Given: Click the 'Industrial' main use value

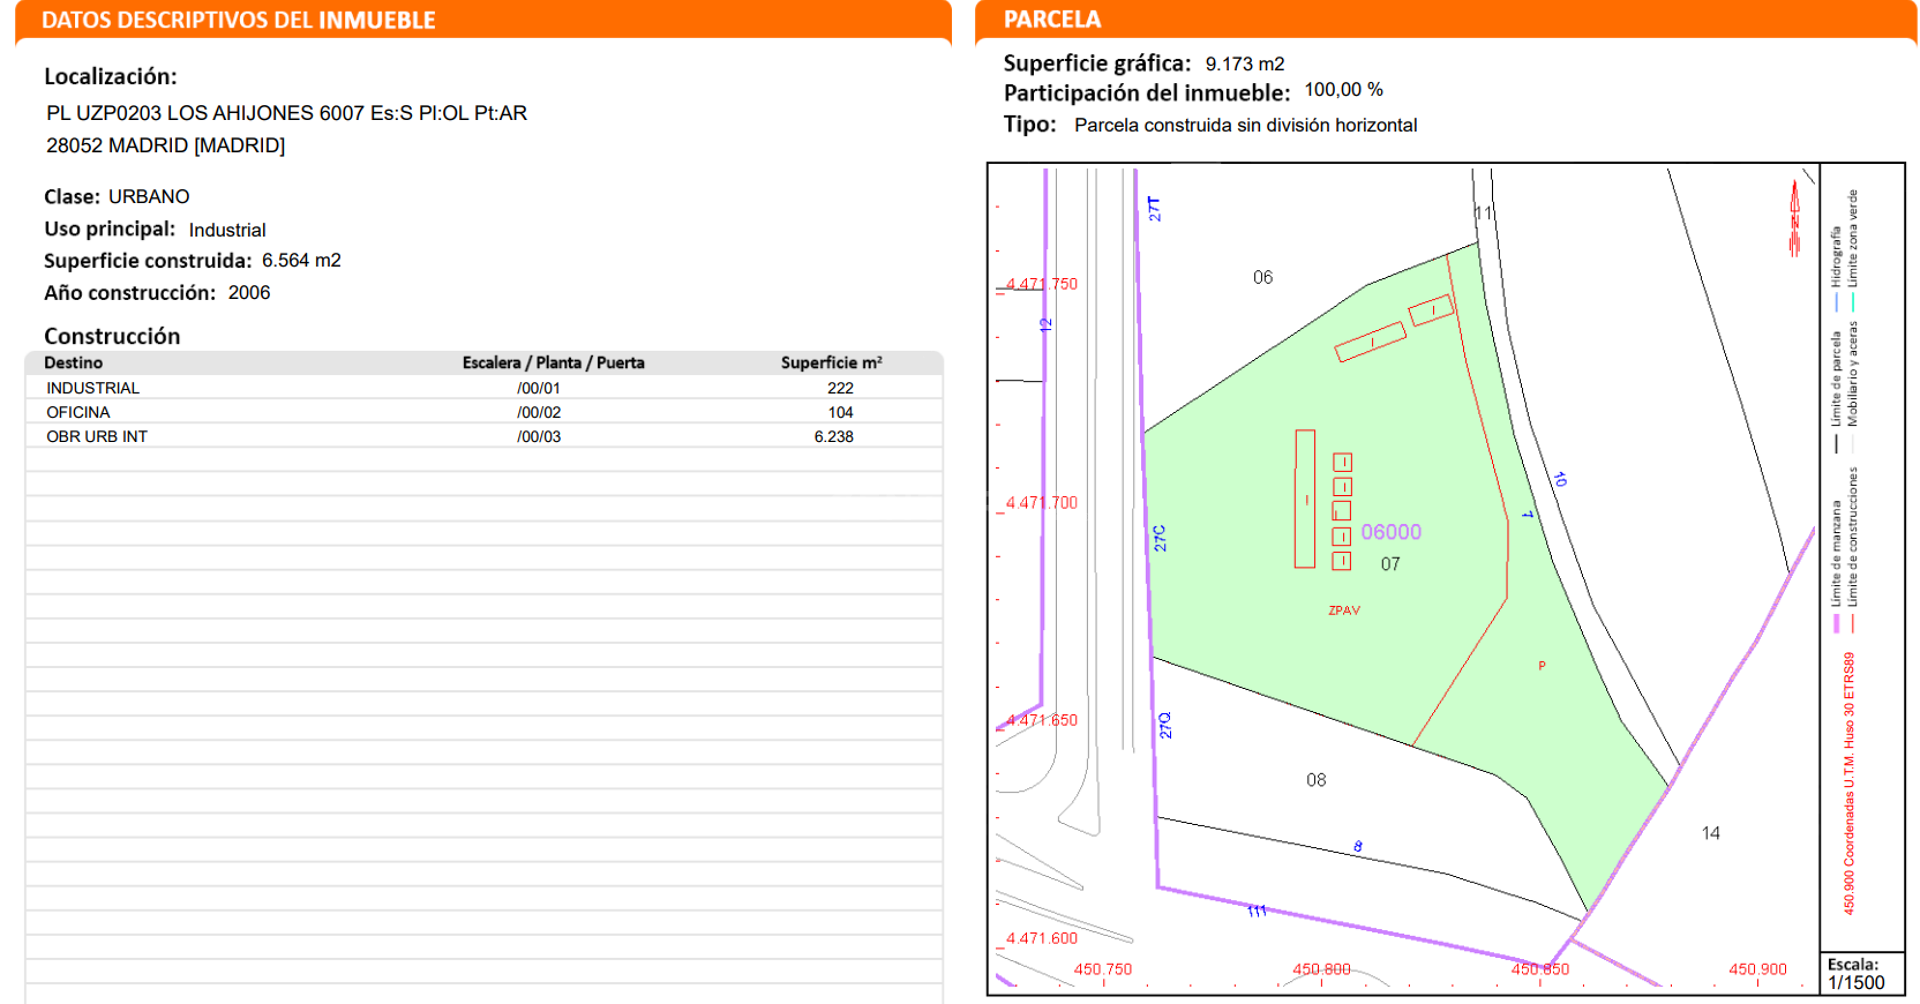Looking at the screenshot, I should click(227, 230).
